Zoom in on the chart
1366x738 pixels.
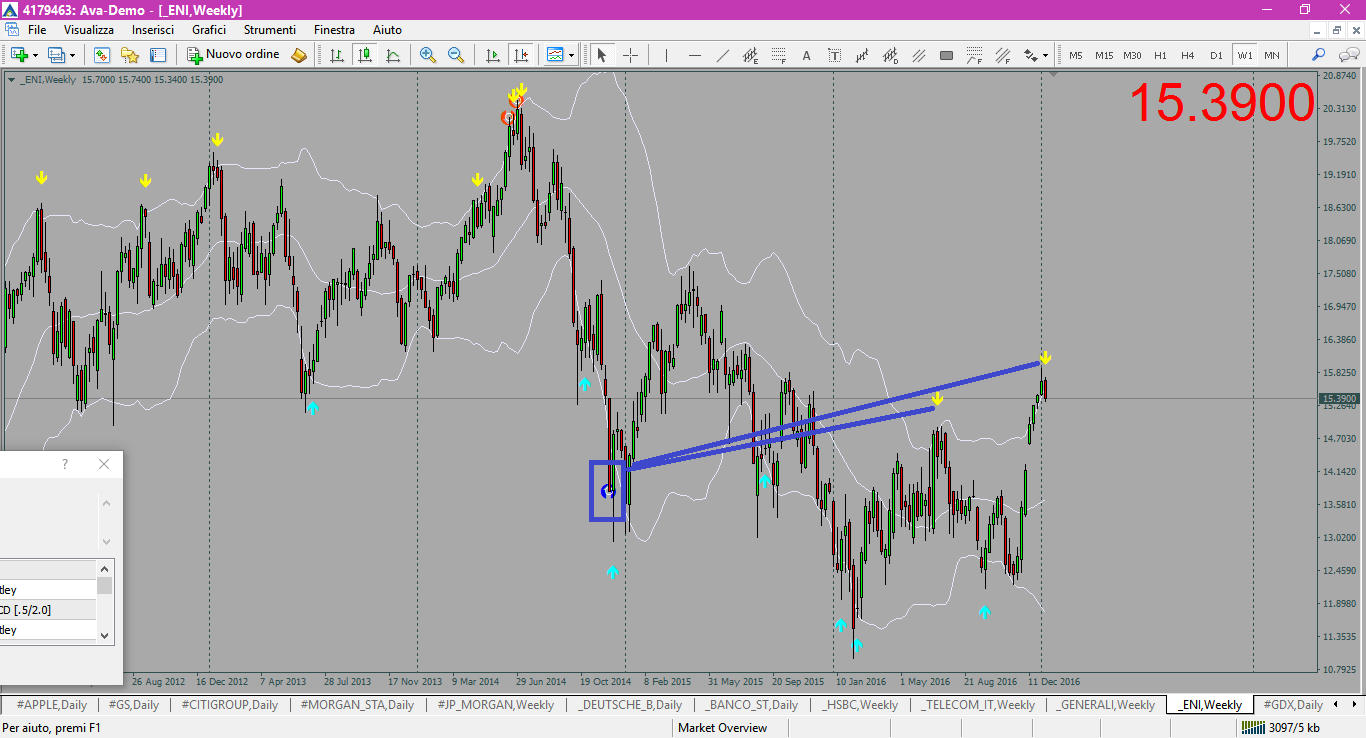coord(428,55)
